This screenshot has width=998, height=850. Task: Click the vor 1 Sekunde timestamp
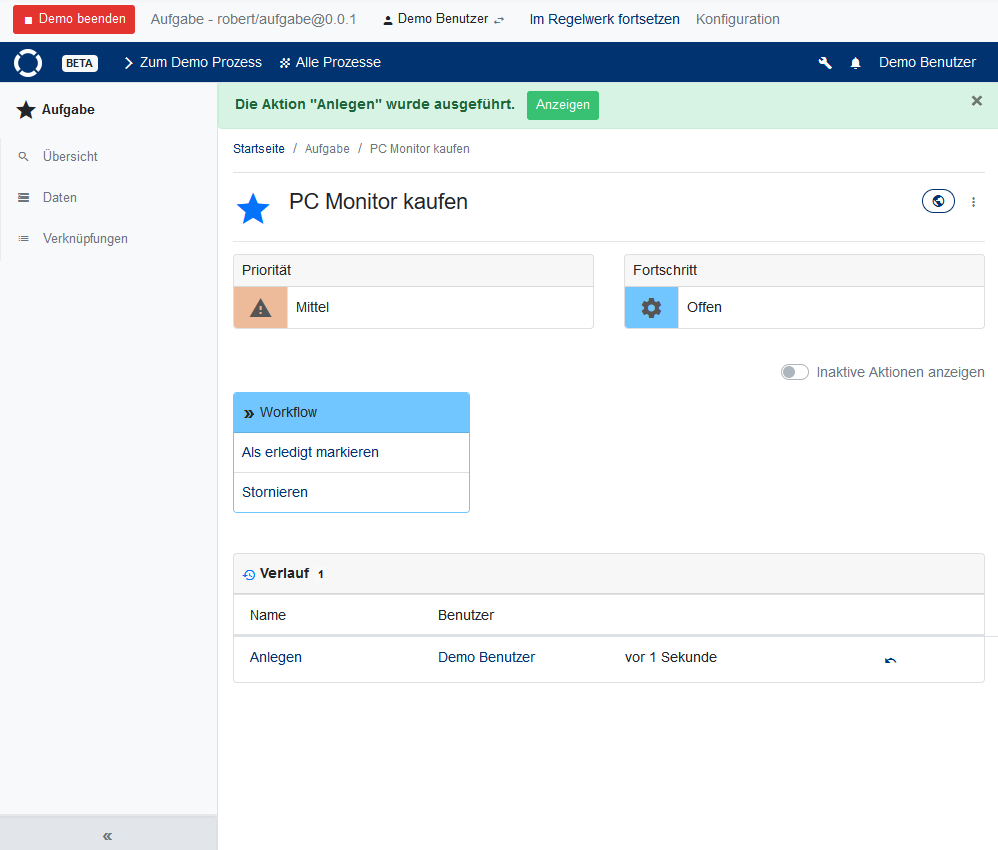coord(671,657)
